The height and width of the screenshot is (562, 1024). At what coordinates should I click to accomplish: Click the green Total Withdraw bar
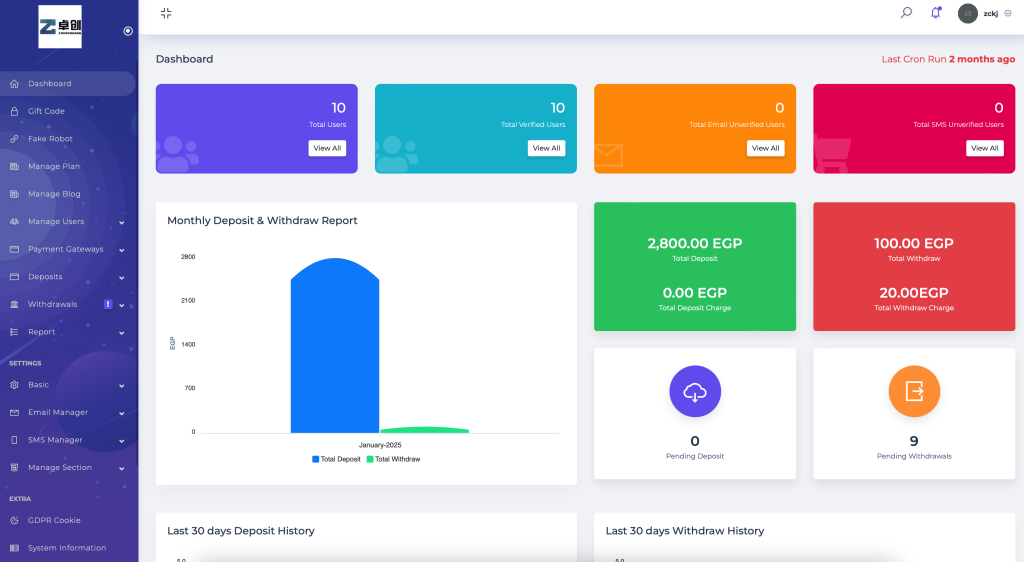424,429
